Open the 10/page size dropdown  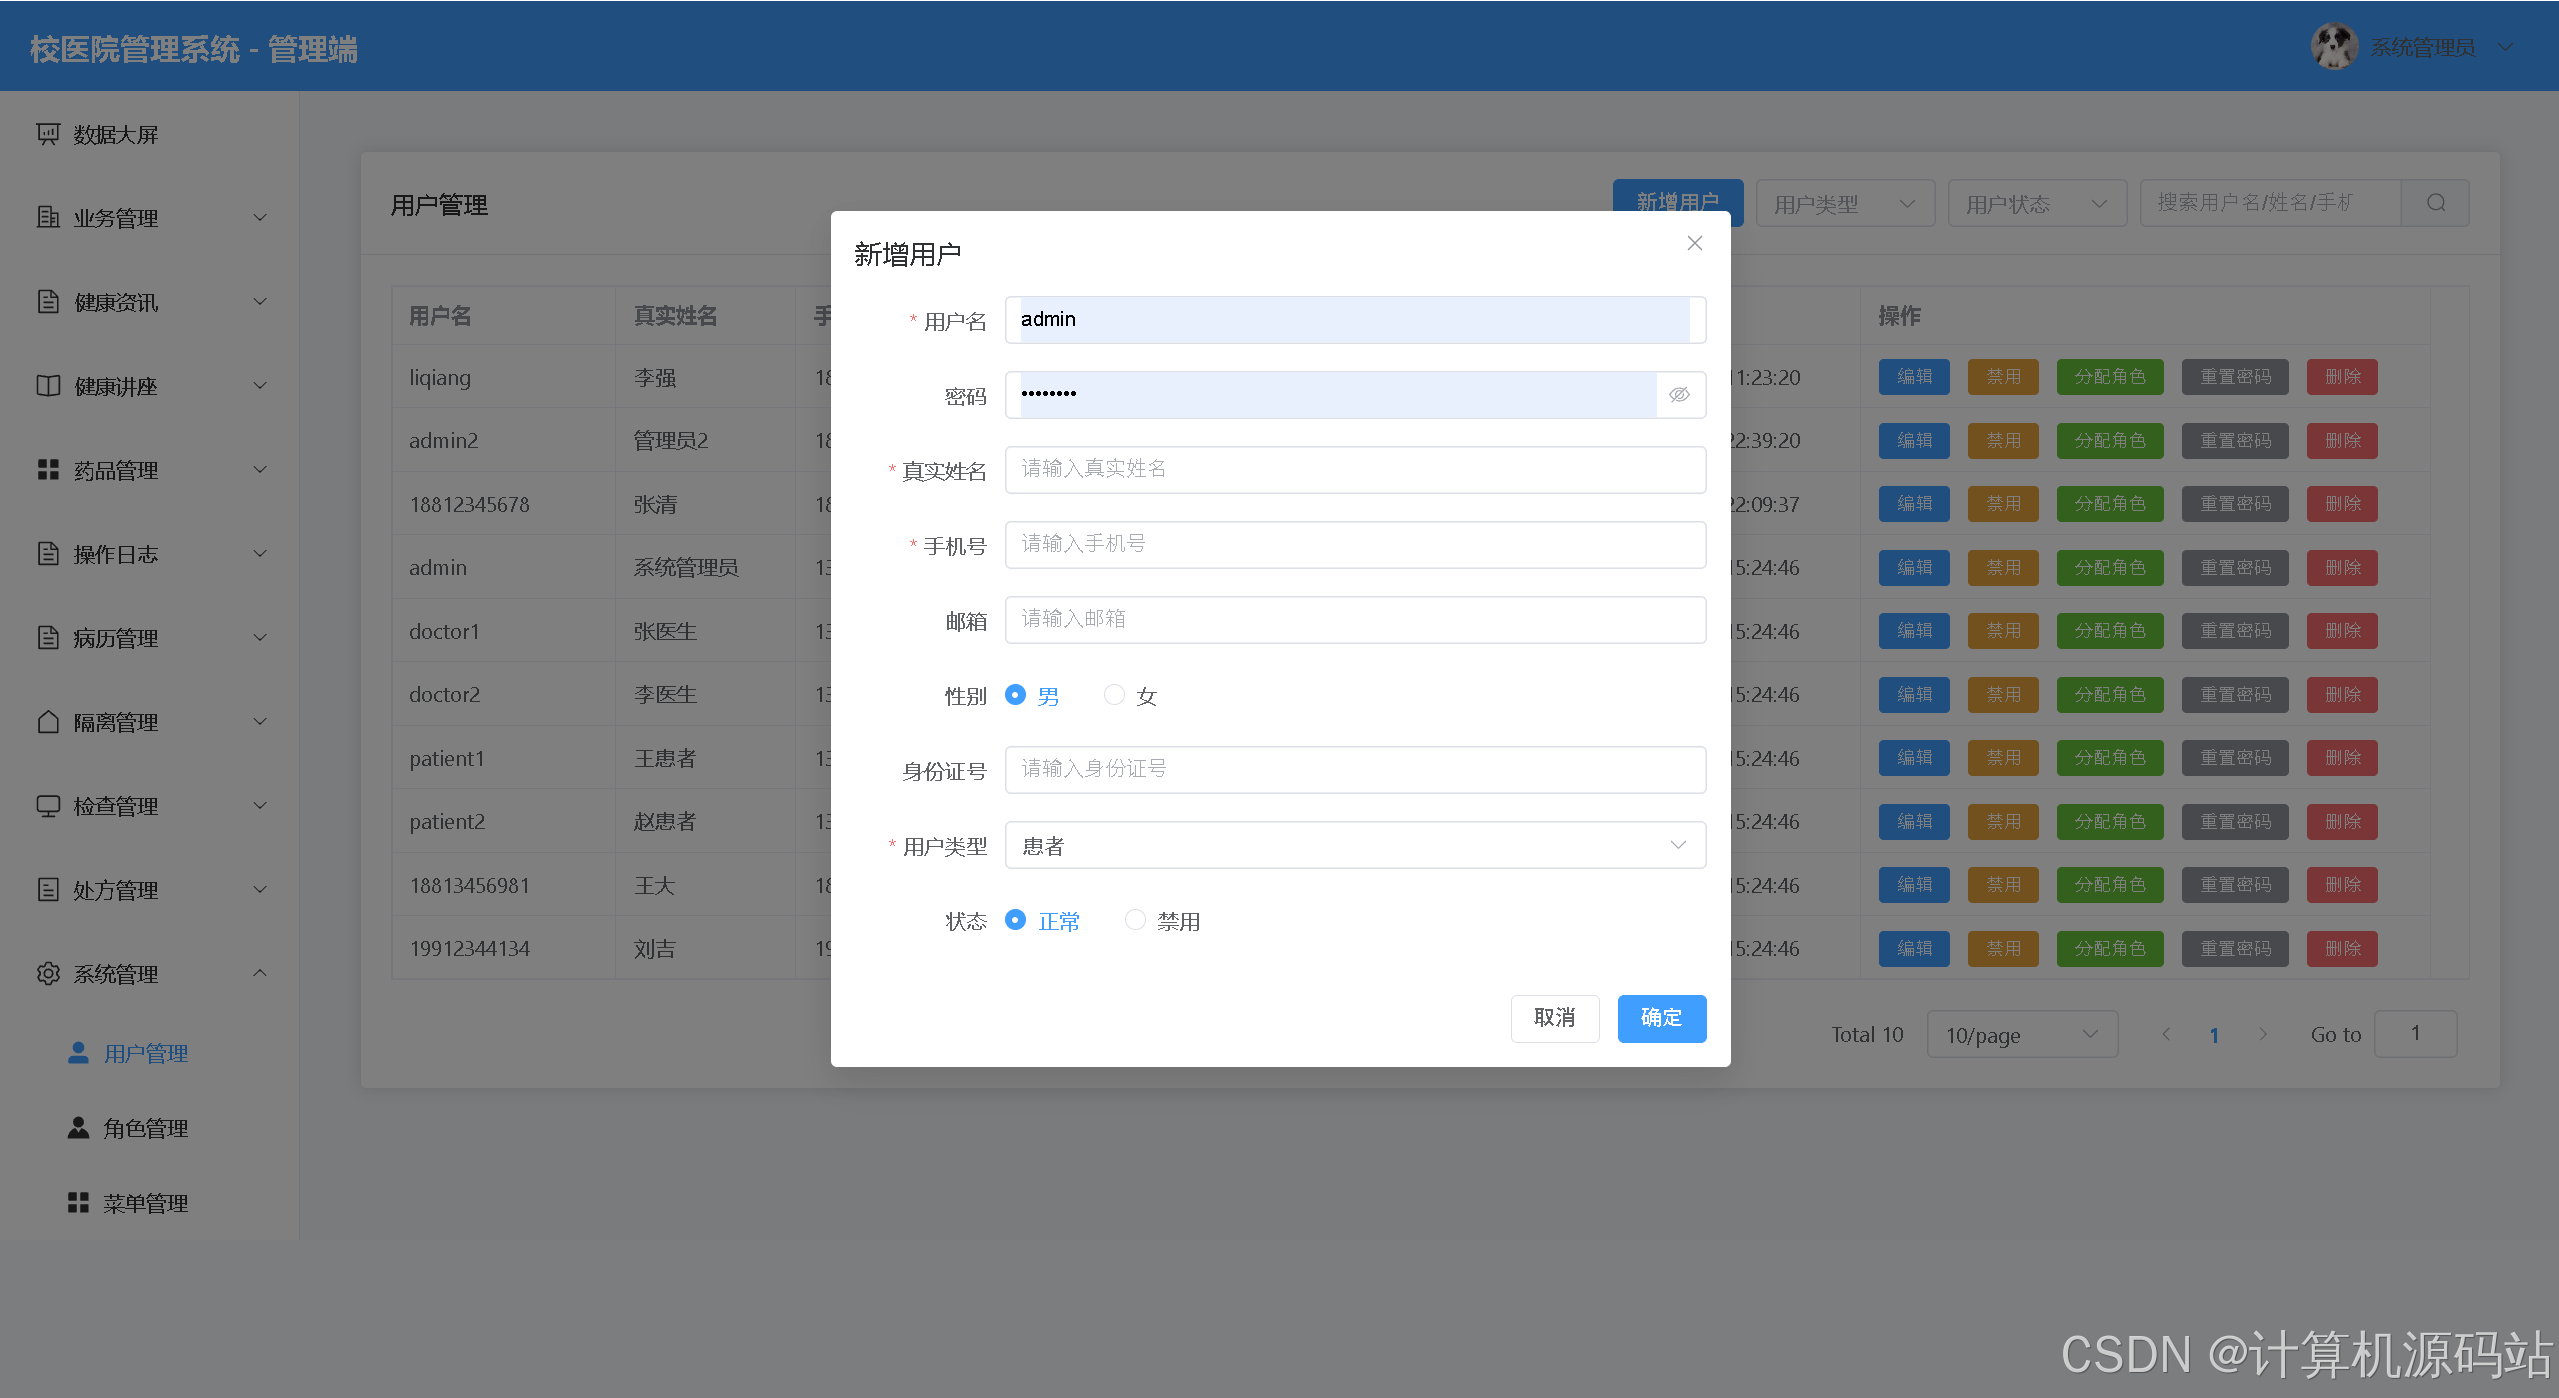click(x=2022, y=1034)
